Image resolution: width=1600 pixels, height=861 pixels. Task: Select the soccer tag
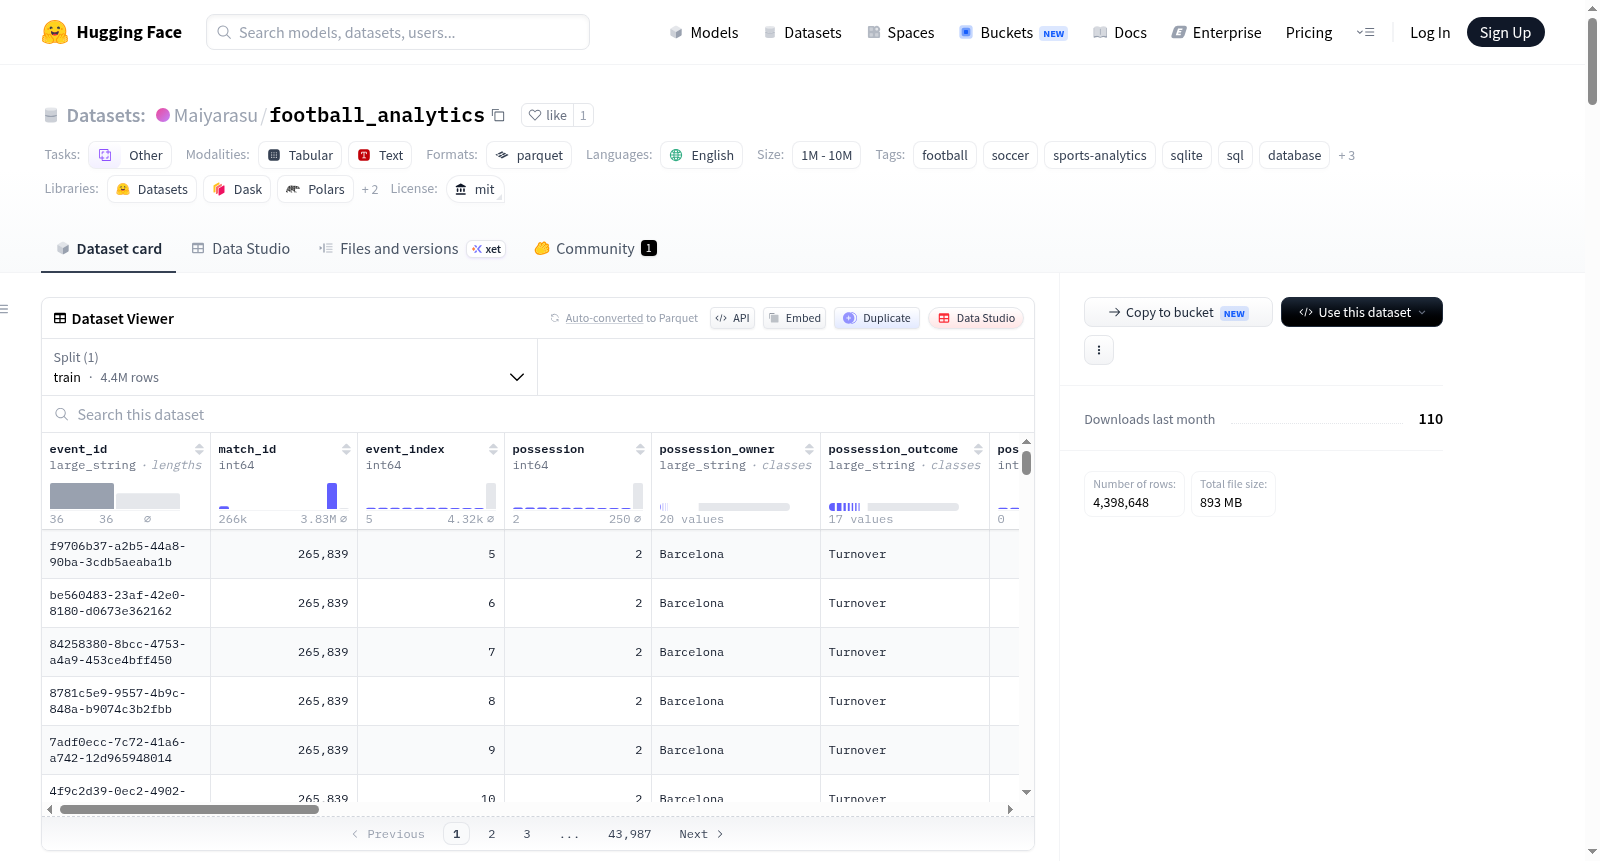point(1010,155)
